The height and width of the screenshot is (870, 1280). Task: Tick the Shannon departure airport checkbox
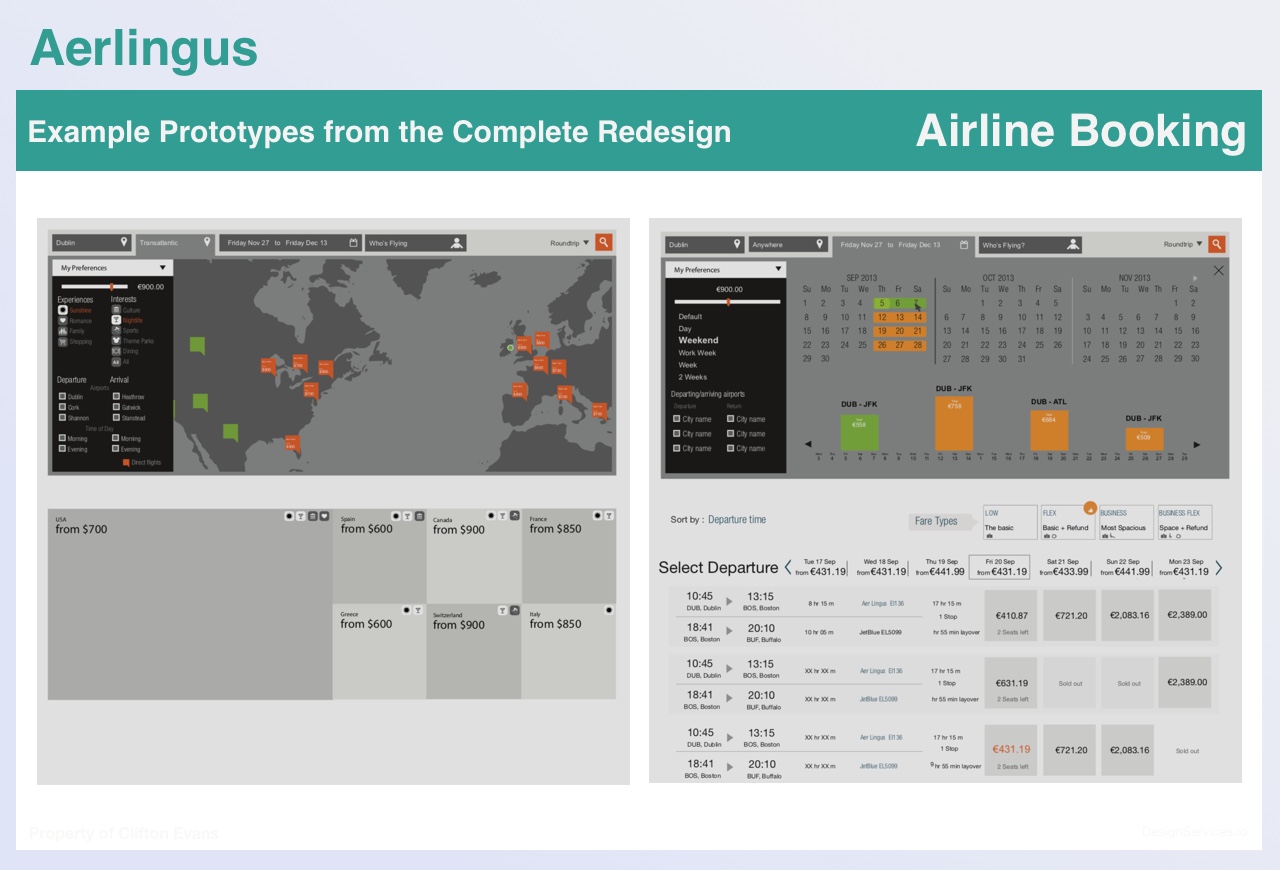point(63,418)
